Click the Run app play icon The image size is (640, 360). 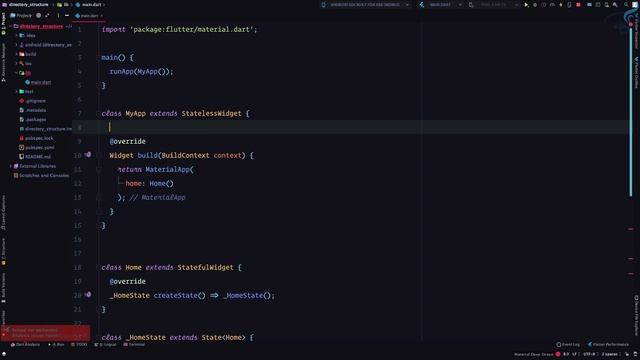pos(526,5)
